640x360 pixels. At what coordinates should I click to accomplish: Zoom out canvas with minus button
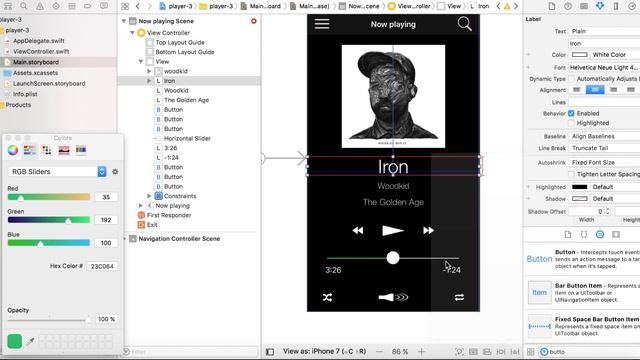pos(380,351)
